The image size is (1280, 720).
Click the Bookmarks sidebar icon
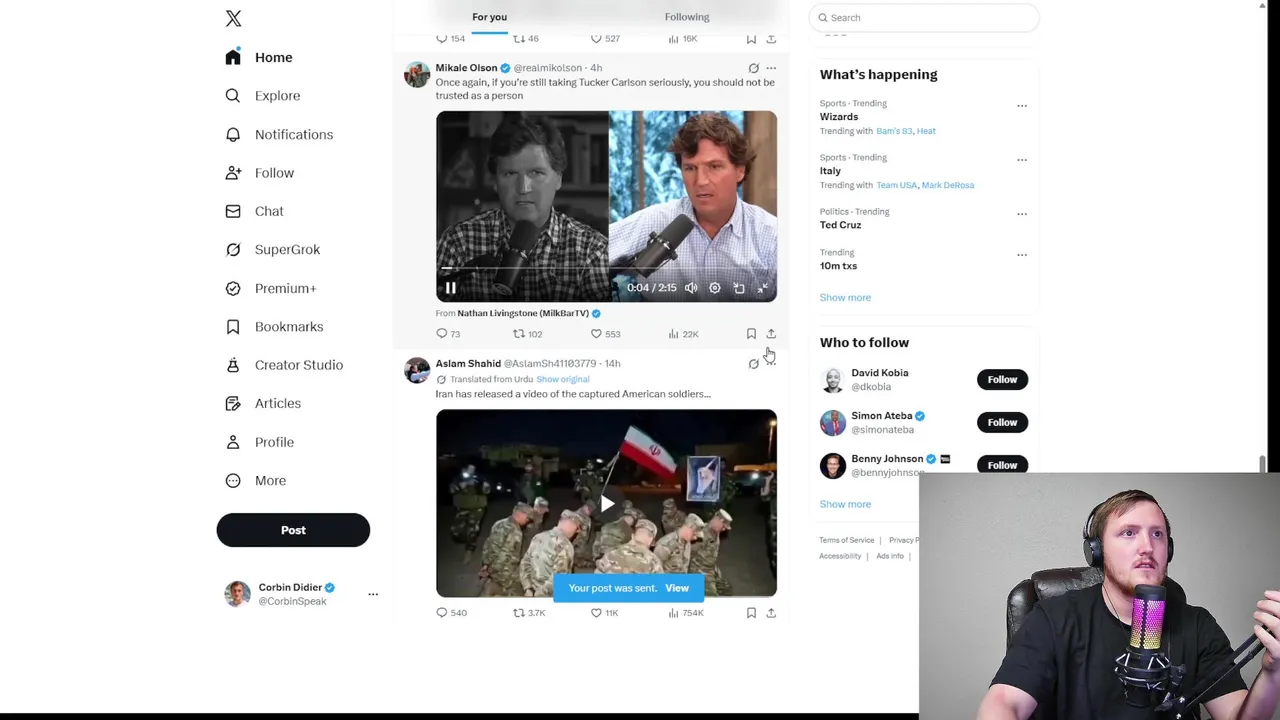[233, 326]
